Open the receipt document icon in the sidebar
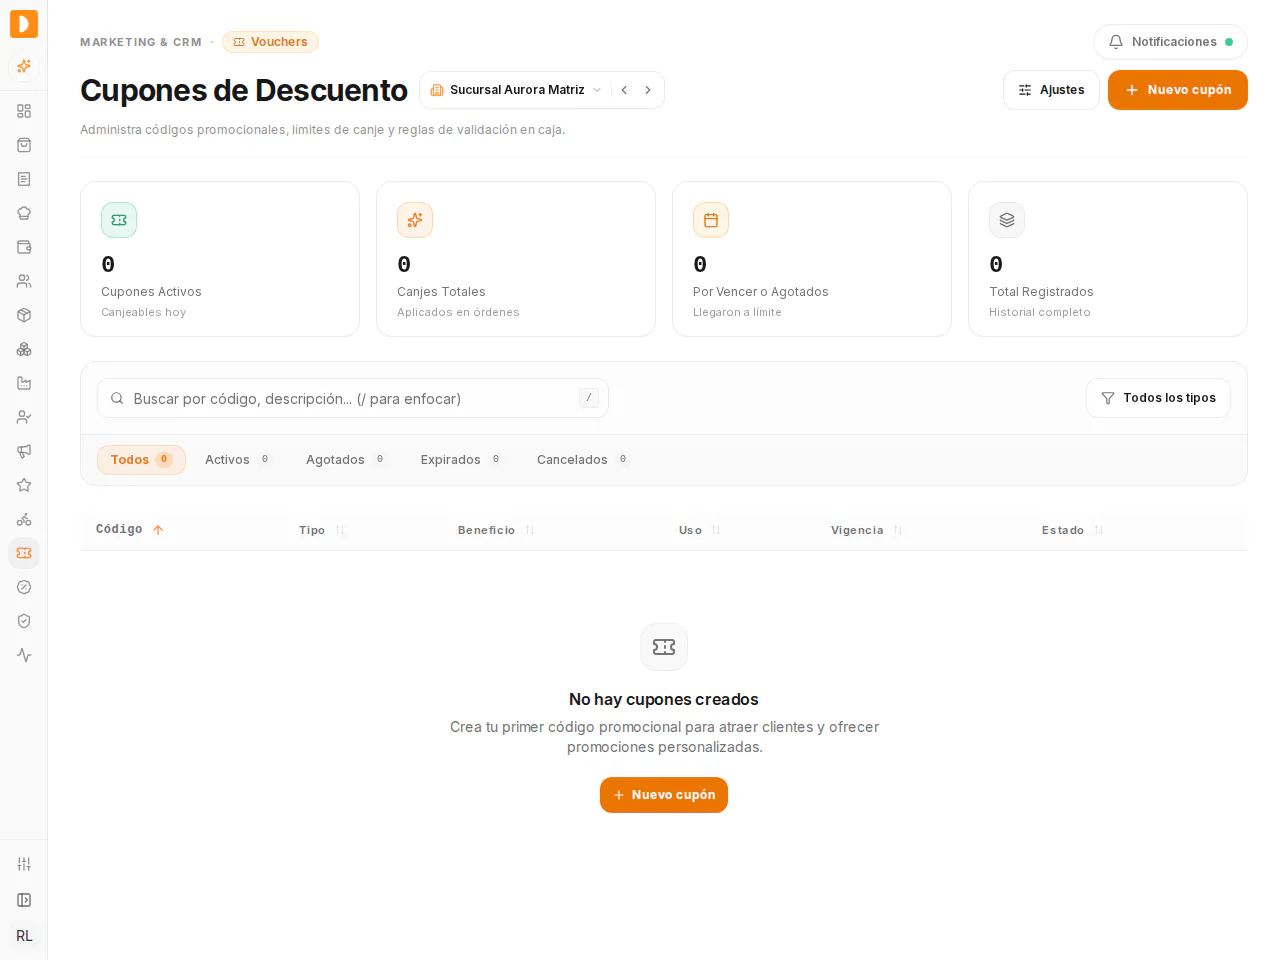 click(24, 179)
